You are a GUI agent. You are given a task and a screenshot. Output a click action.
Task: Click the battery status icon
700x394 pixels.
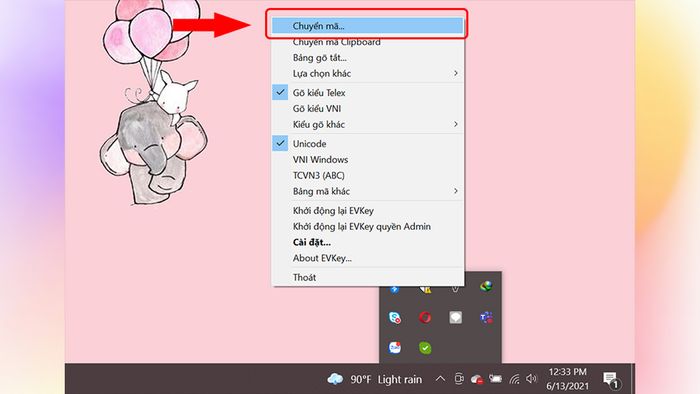pos(495,379)
